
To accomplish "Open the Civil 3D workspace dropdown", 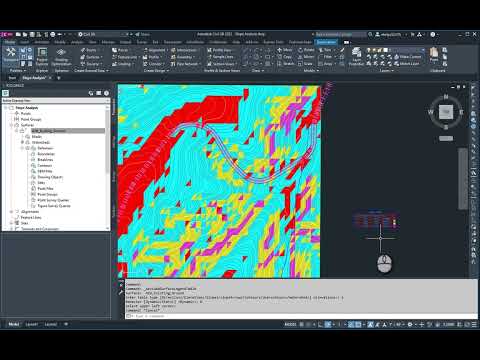I will [x=103, y=34].
